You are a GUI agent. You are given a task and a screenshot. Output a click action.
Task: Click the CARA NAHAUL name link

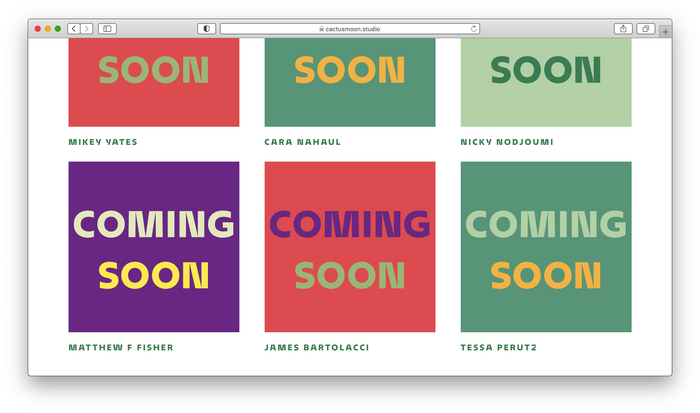(302, 142)
